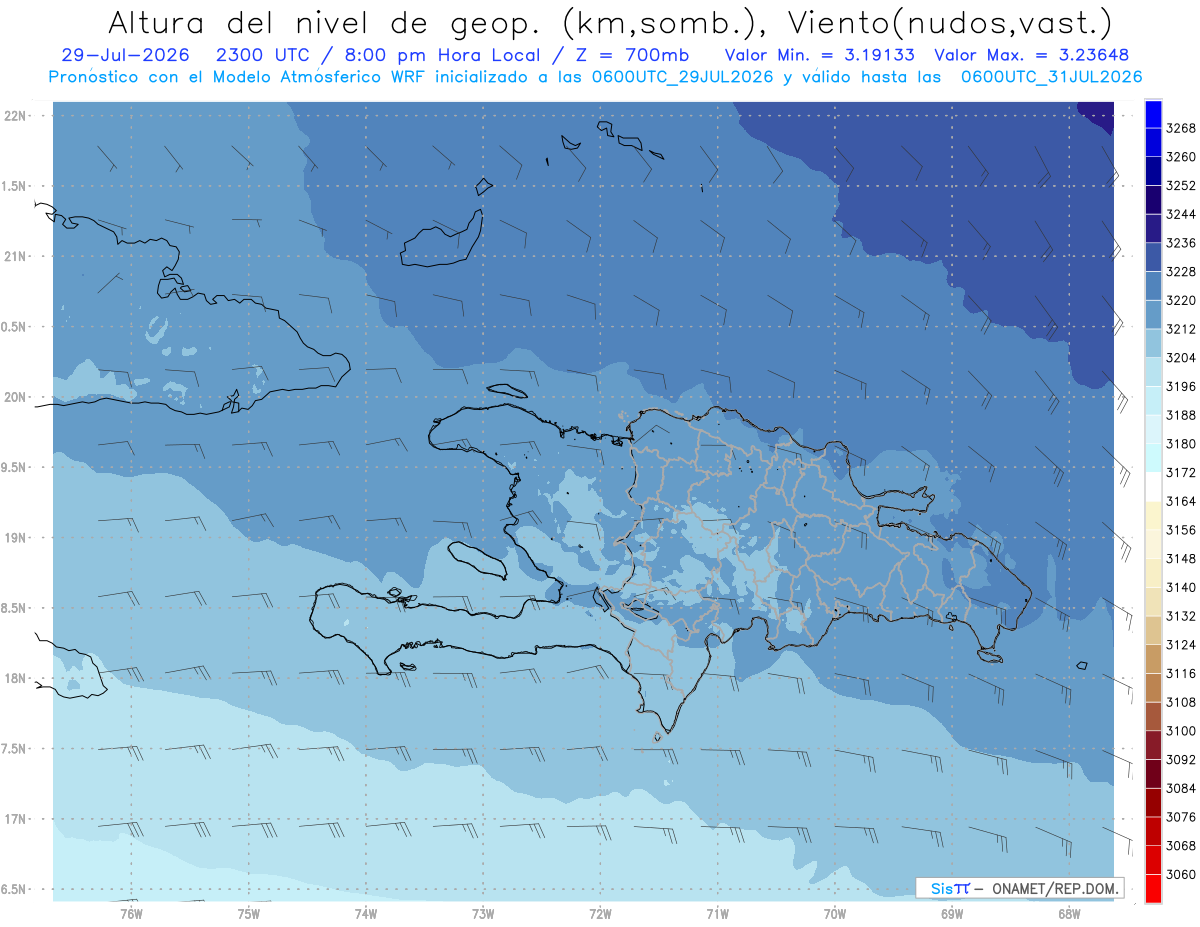Click "Valor Max. = 3.23648" text
1200x927 pixels.
point(1034,55)
